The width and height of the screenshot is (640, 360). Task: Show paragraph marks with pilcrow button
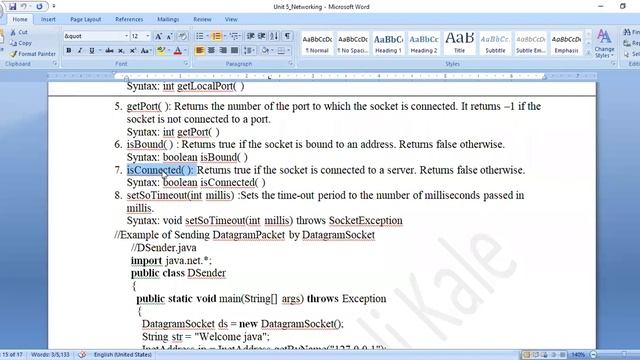pos(287,36)
